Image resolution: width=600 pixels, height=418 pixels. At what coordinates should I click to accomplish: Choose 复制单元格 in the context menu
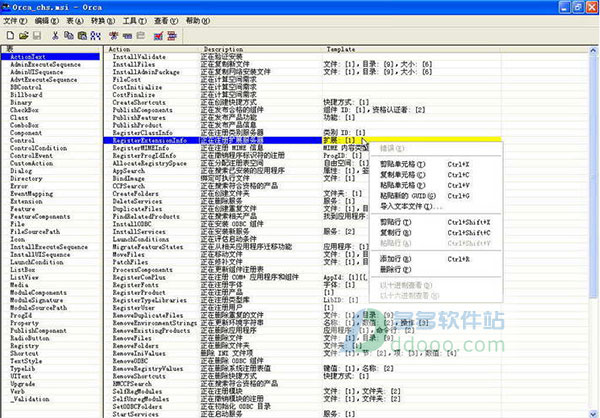(435, 175)
